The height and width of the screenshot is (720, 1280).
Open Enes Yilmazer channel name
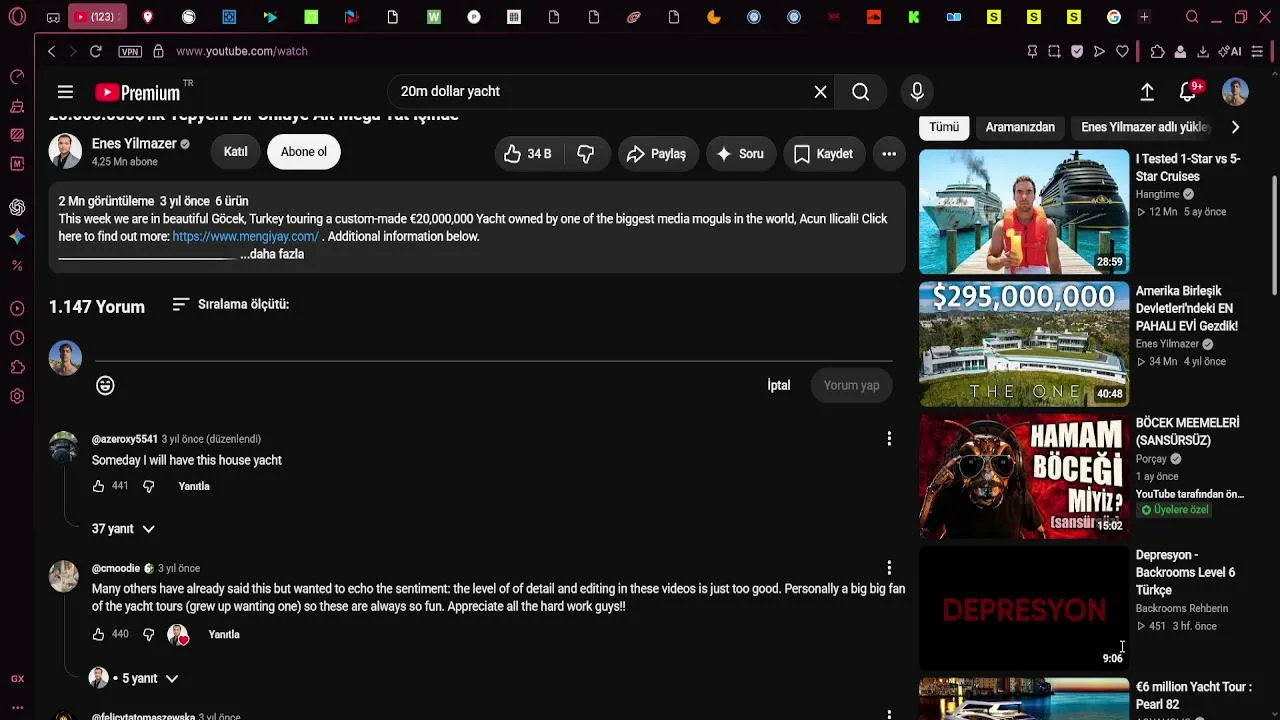pyautogui.click(x=134, y=144)
